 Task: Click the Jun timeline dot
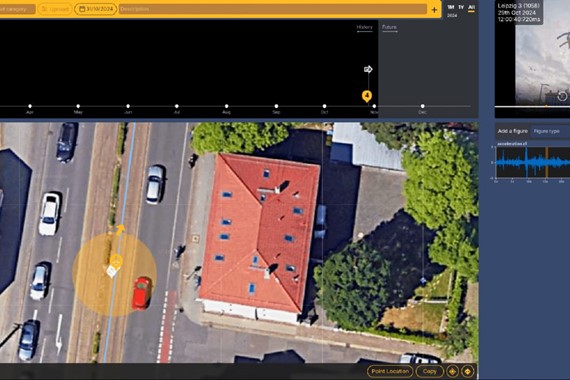tap(128, 106)
